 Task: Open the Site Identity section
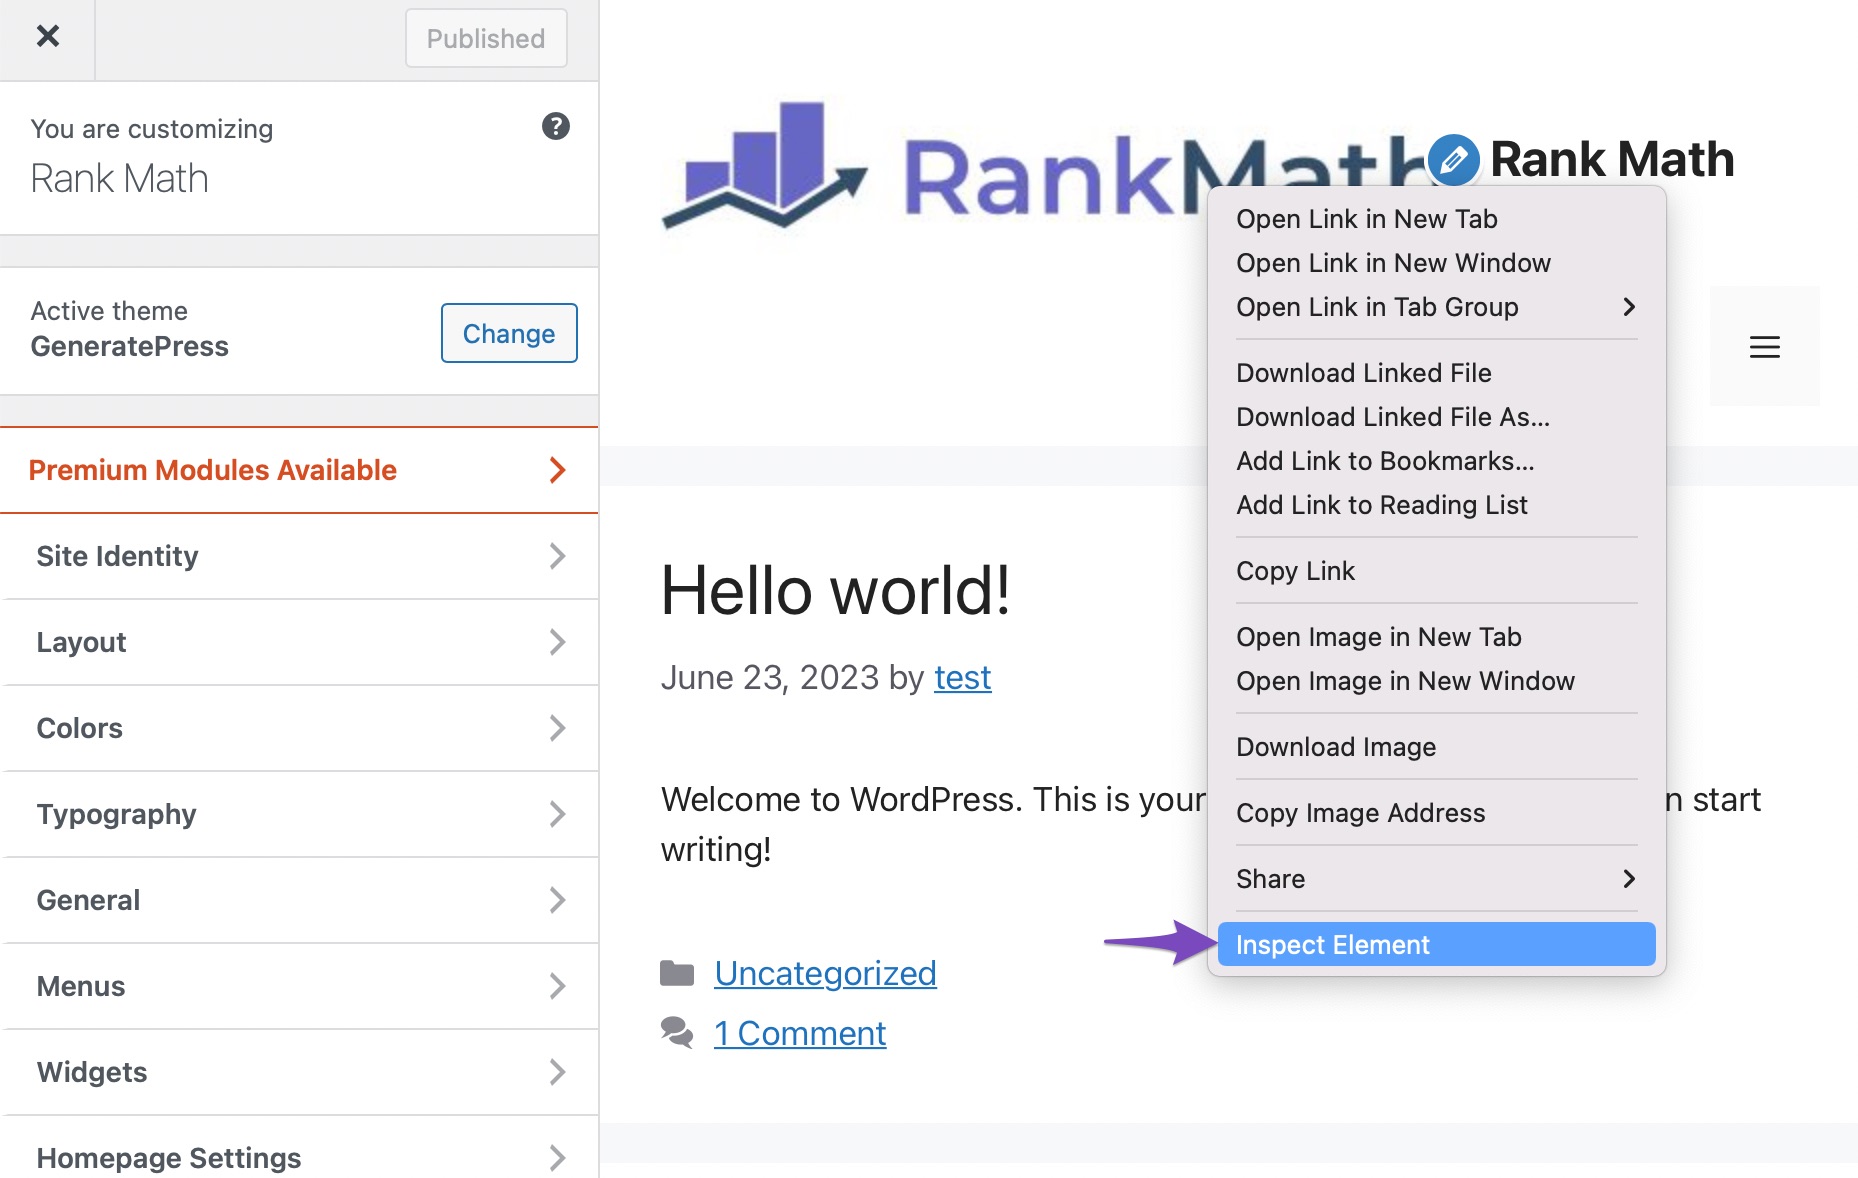tap(299, 556)
